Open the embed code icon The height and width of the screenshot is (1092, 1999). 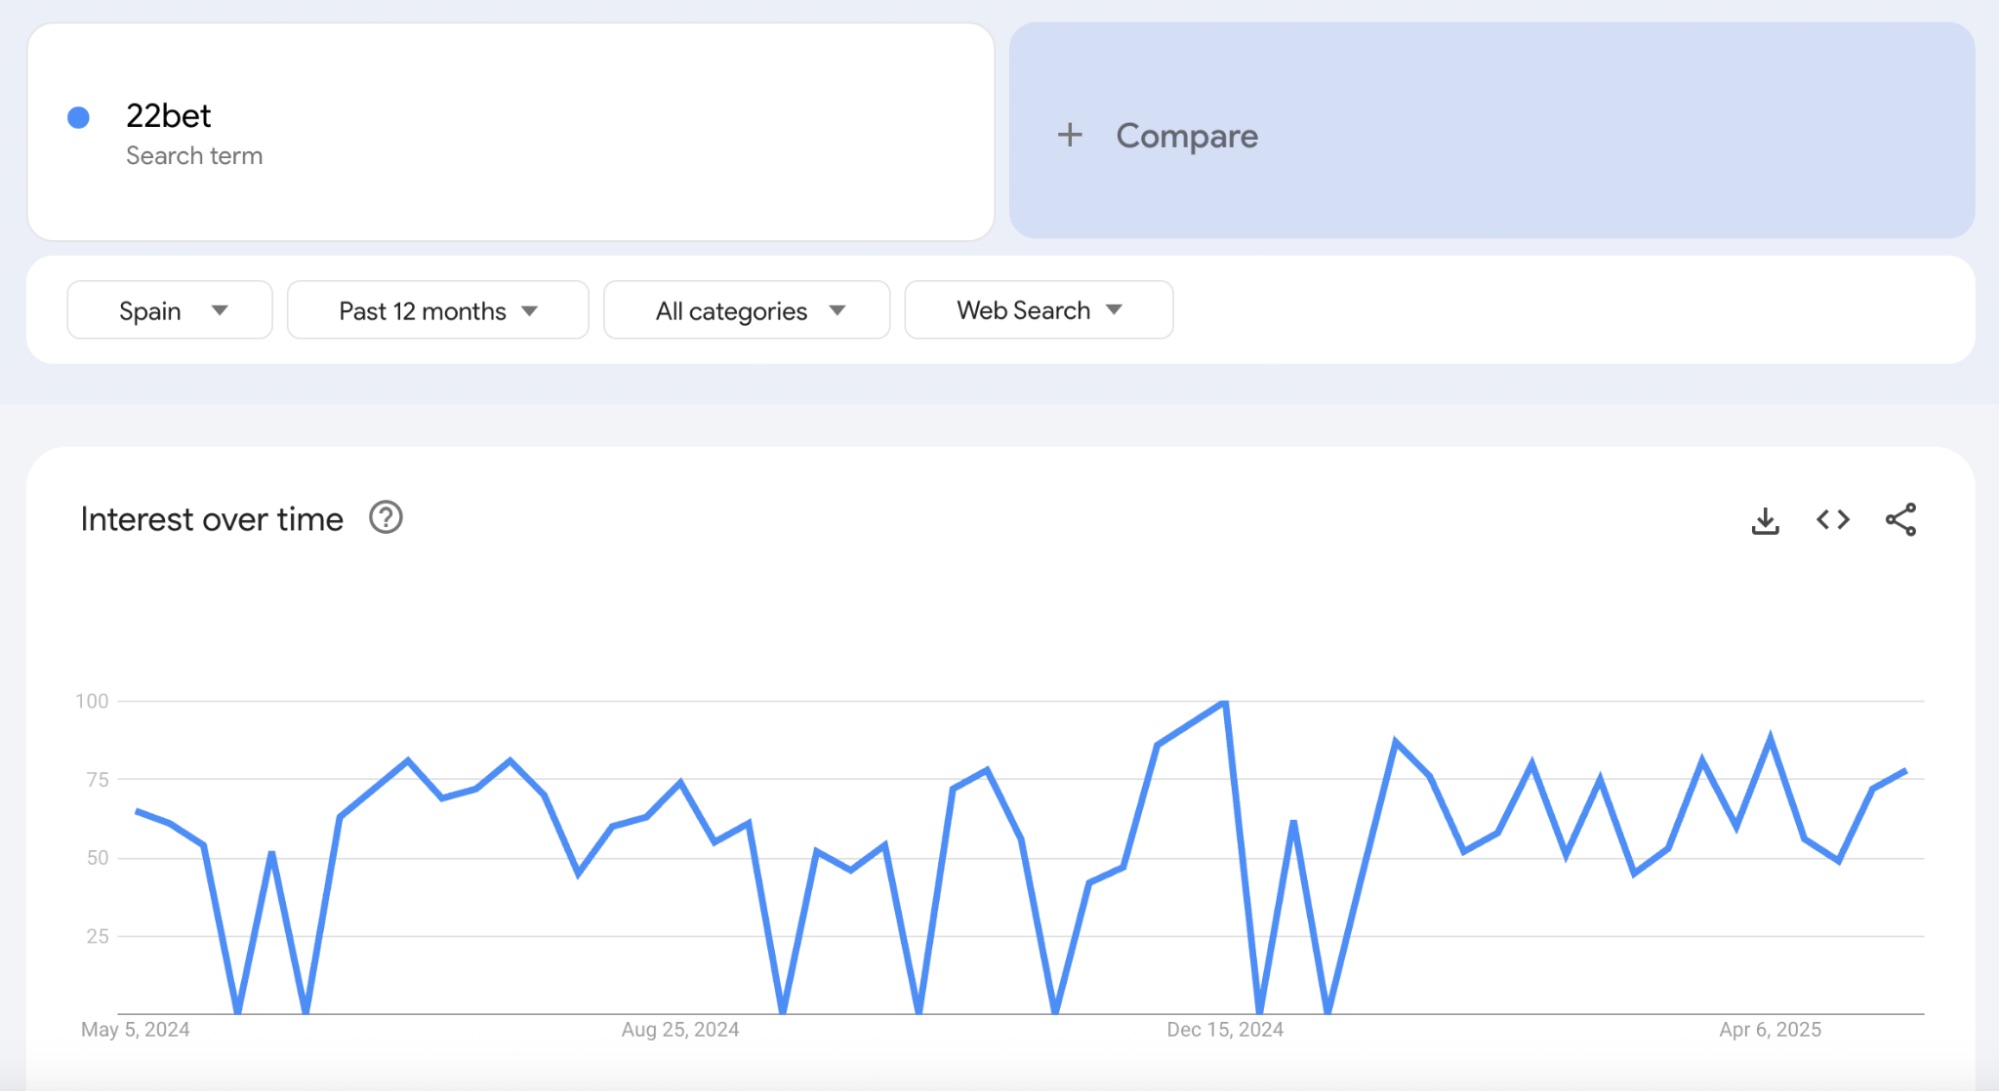[1833, 520]
